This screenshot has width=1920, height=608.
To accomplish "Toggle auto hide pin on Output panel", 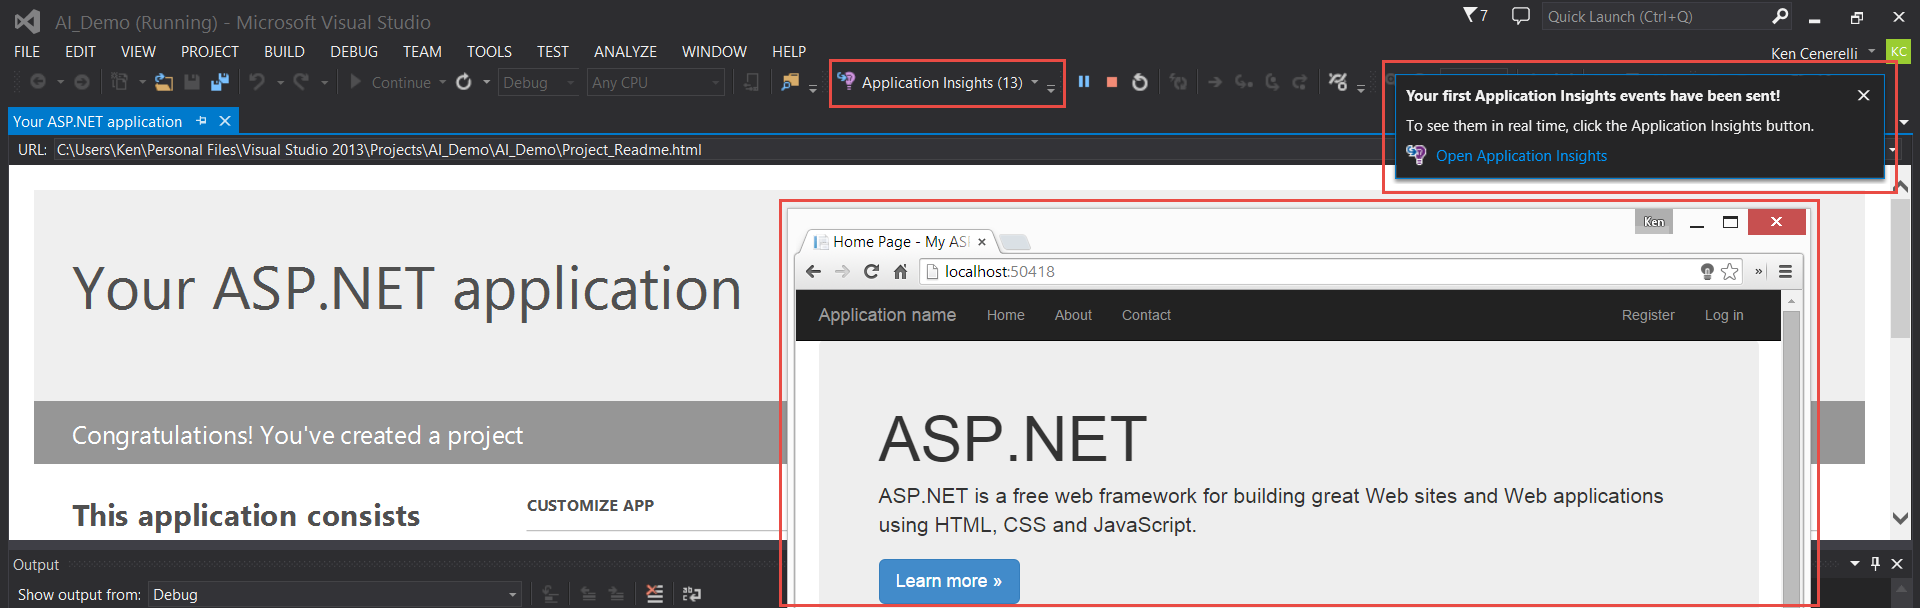I will [1875, 564].
